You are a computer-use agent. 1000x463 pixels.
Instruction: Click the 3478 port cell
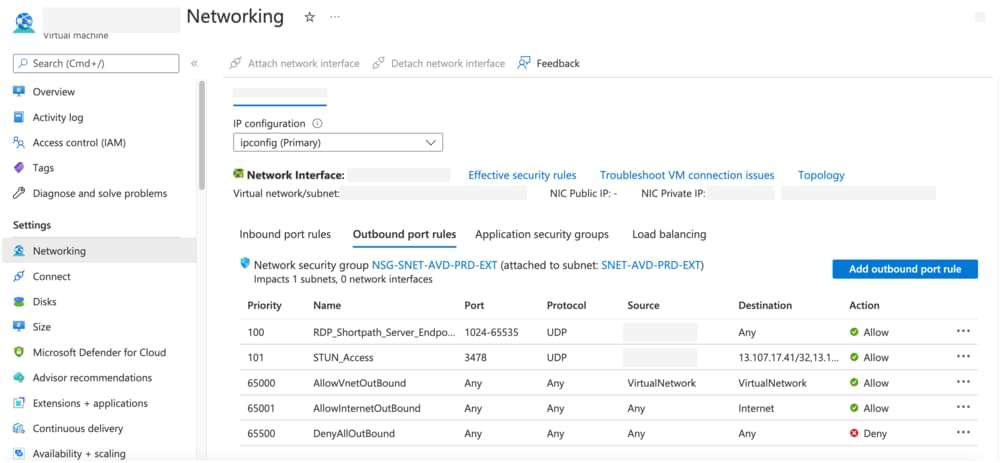point(476,358)
